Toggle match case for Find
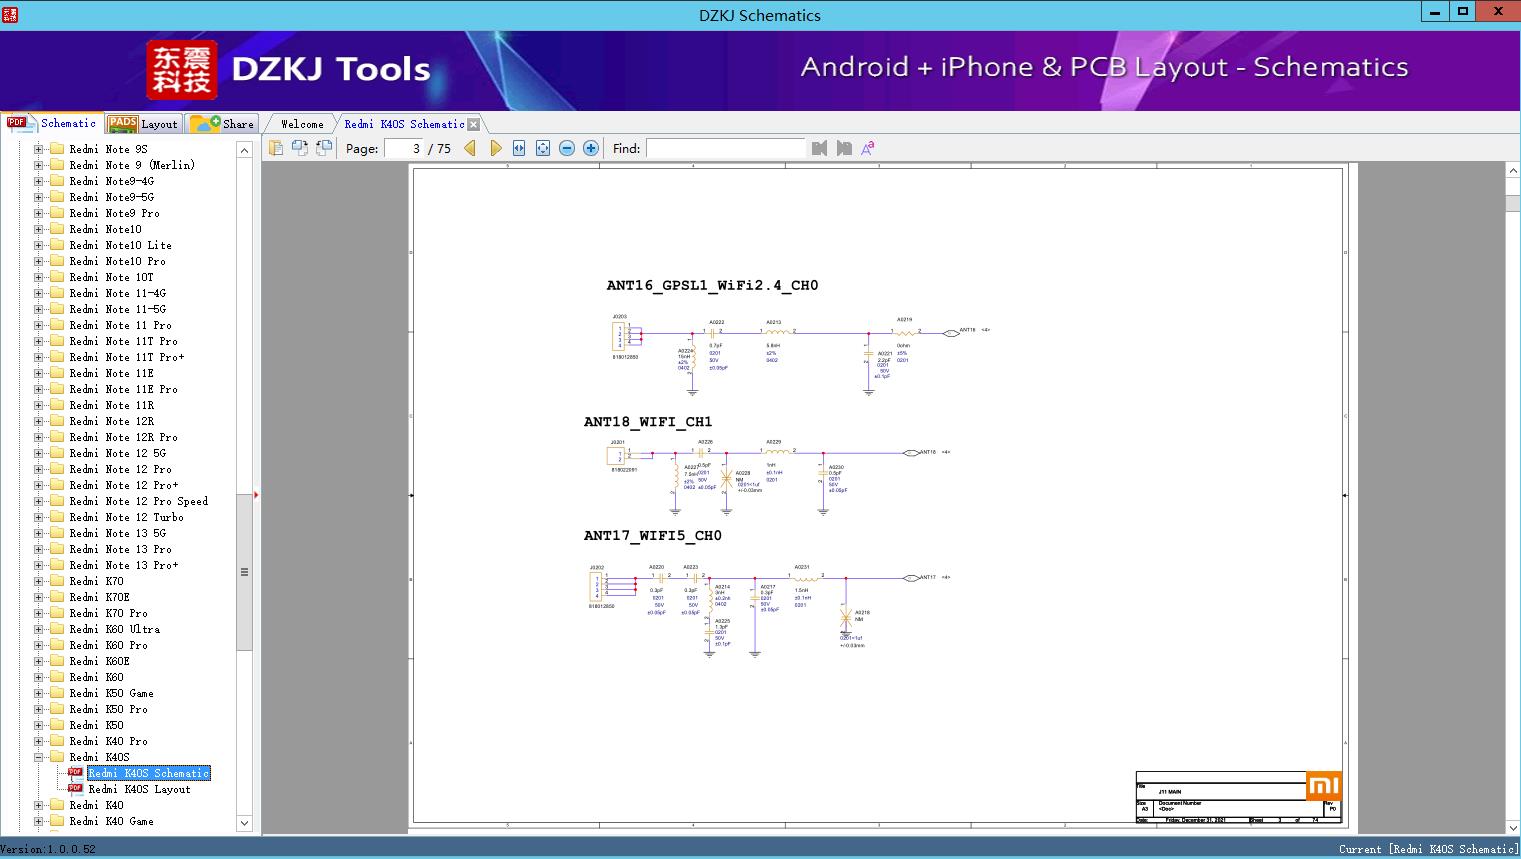Viewport: 1521px width, 859px height. pos(868,148)
